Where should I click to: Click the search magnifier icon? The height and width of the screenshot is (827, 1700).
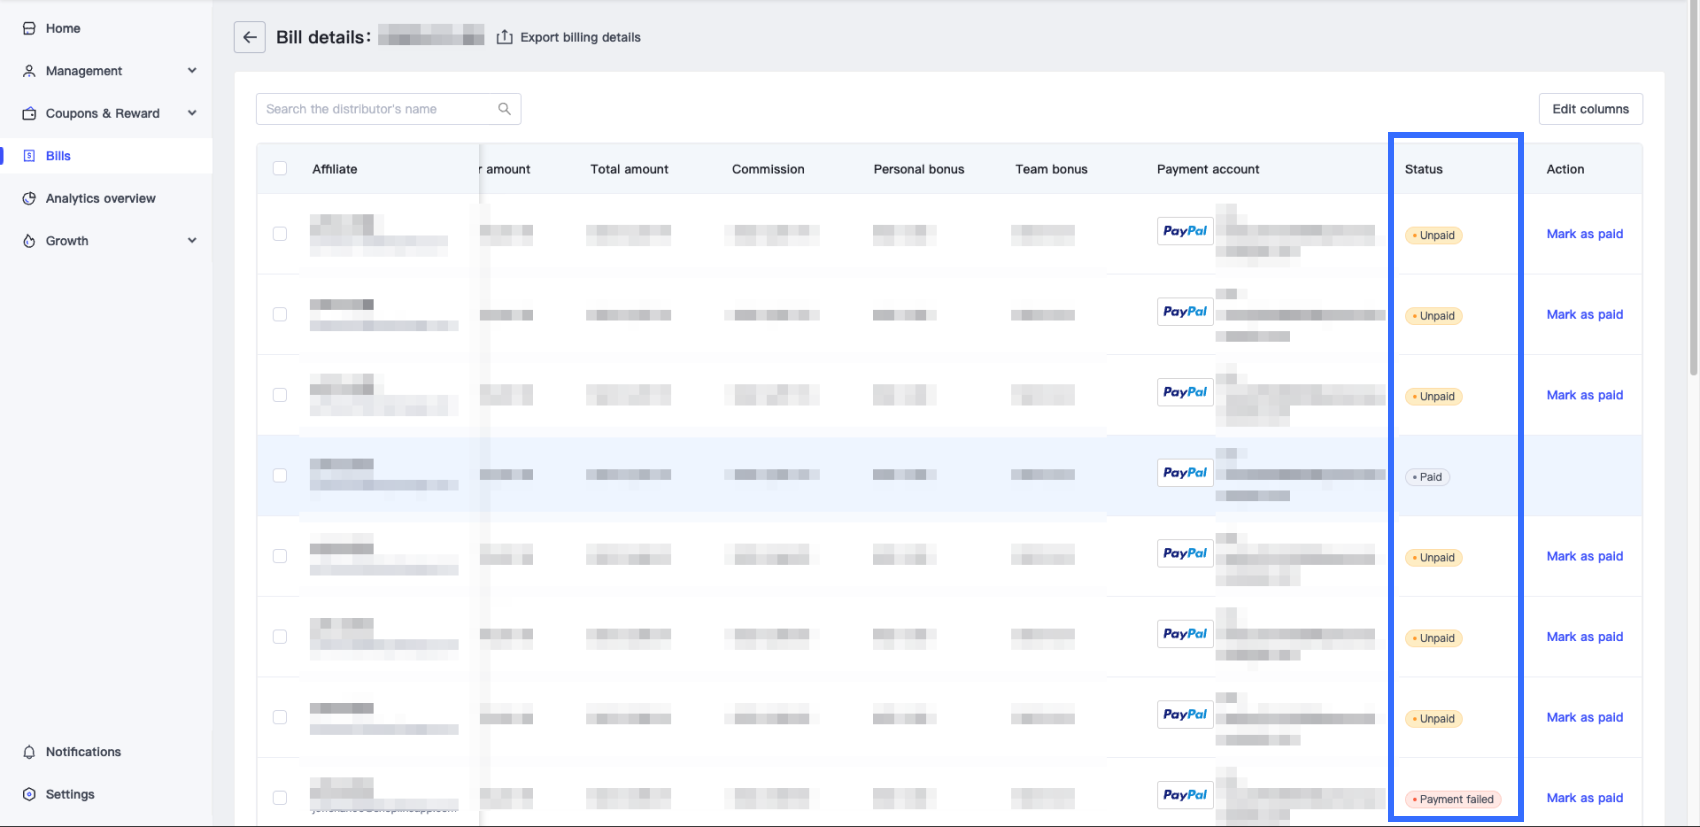(x=504, y=109)
